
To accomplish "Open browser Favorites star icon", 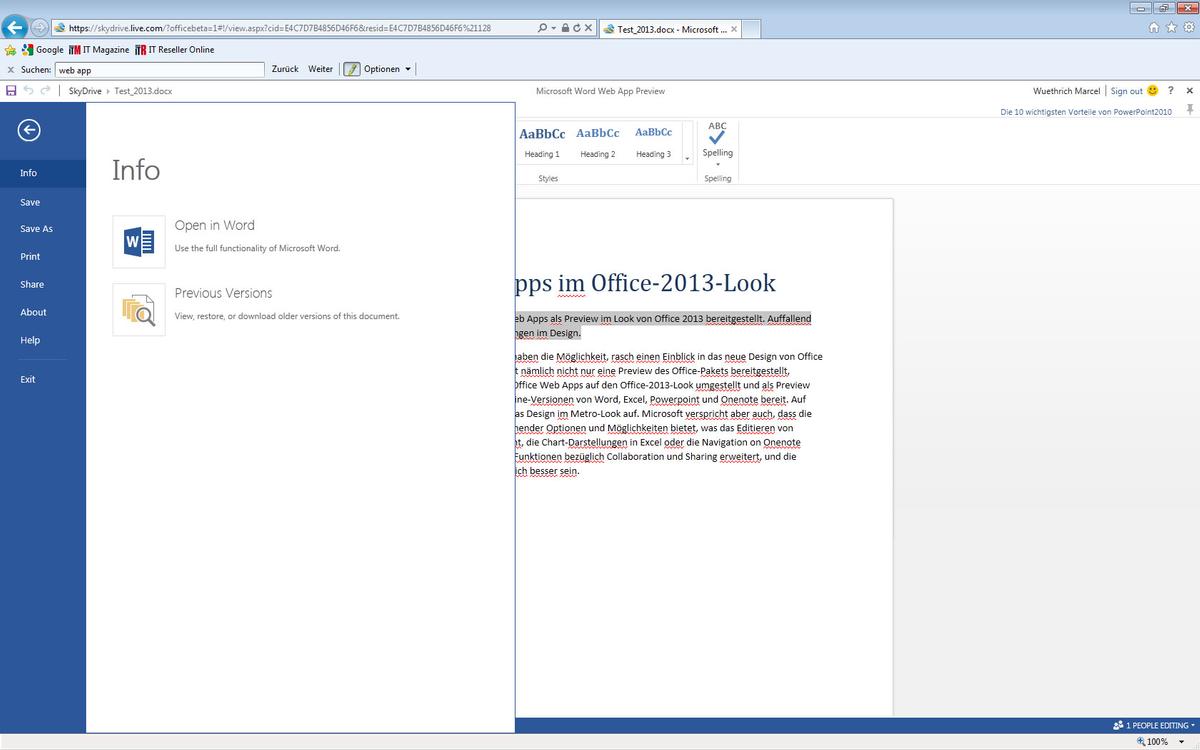I will [1171, 28].
